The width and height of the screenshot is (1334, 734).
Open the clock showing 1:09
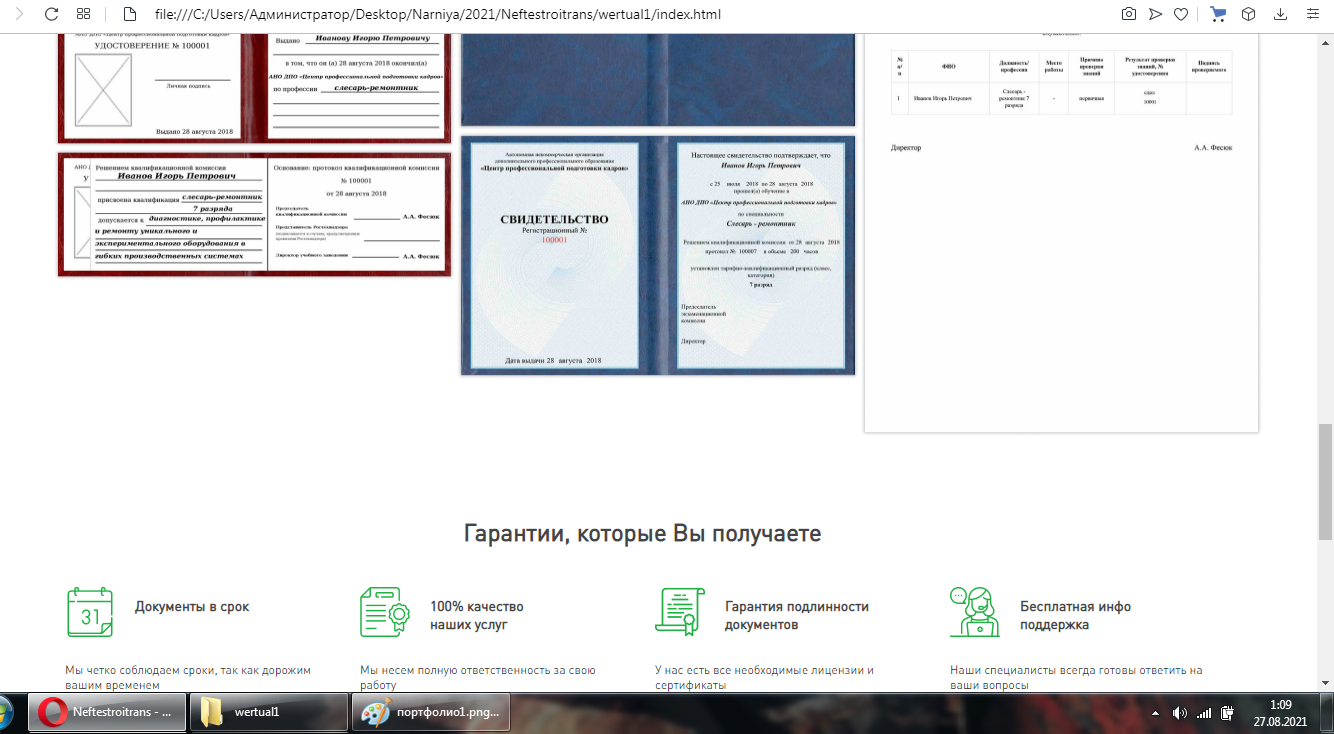[x=1279, y=714]
